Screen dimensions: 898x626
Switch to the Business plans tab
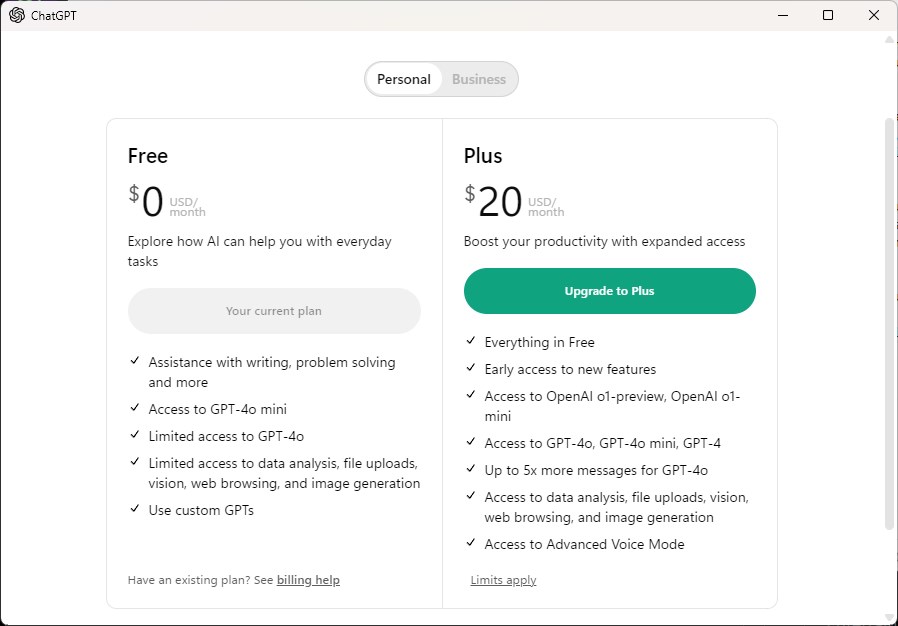(479, 80)
